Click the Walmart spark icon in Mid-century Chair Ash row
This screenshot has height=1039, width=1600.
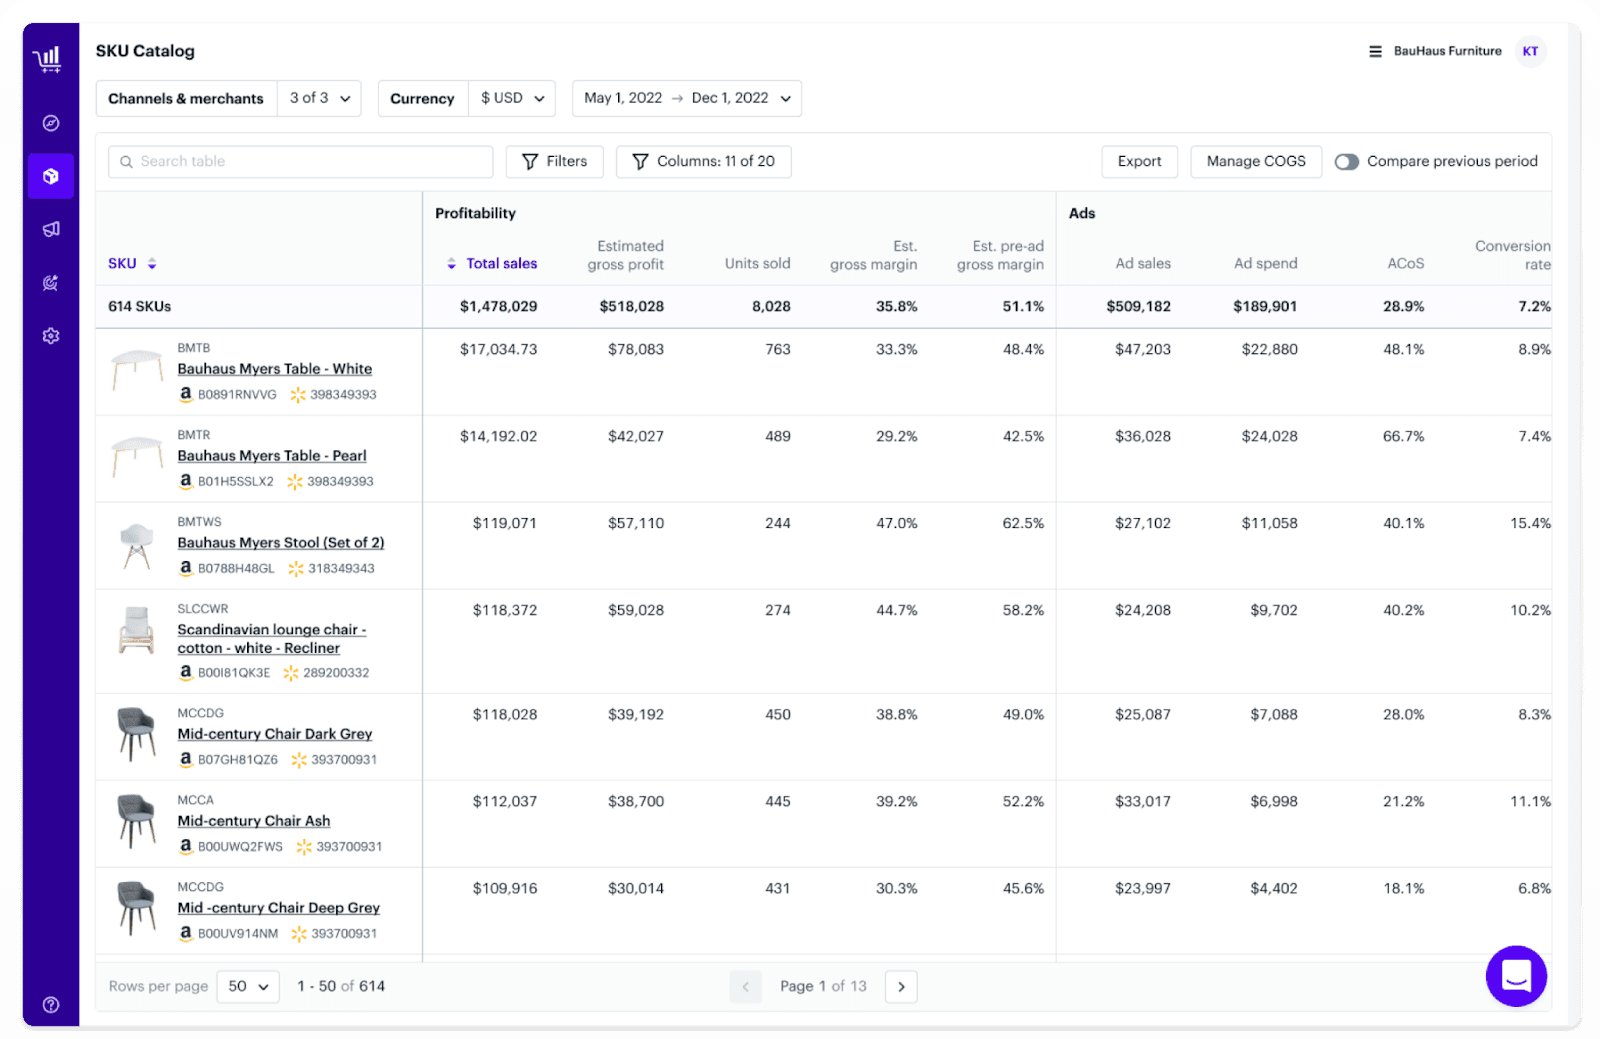[x=304, y=847]
